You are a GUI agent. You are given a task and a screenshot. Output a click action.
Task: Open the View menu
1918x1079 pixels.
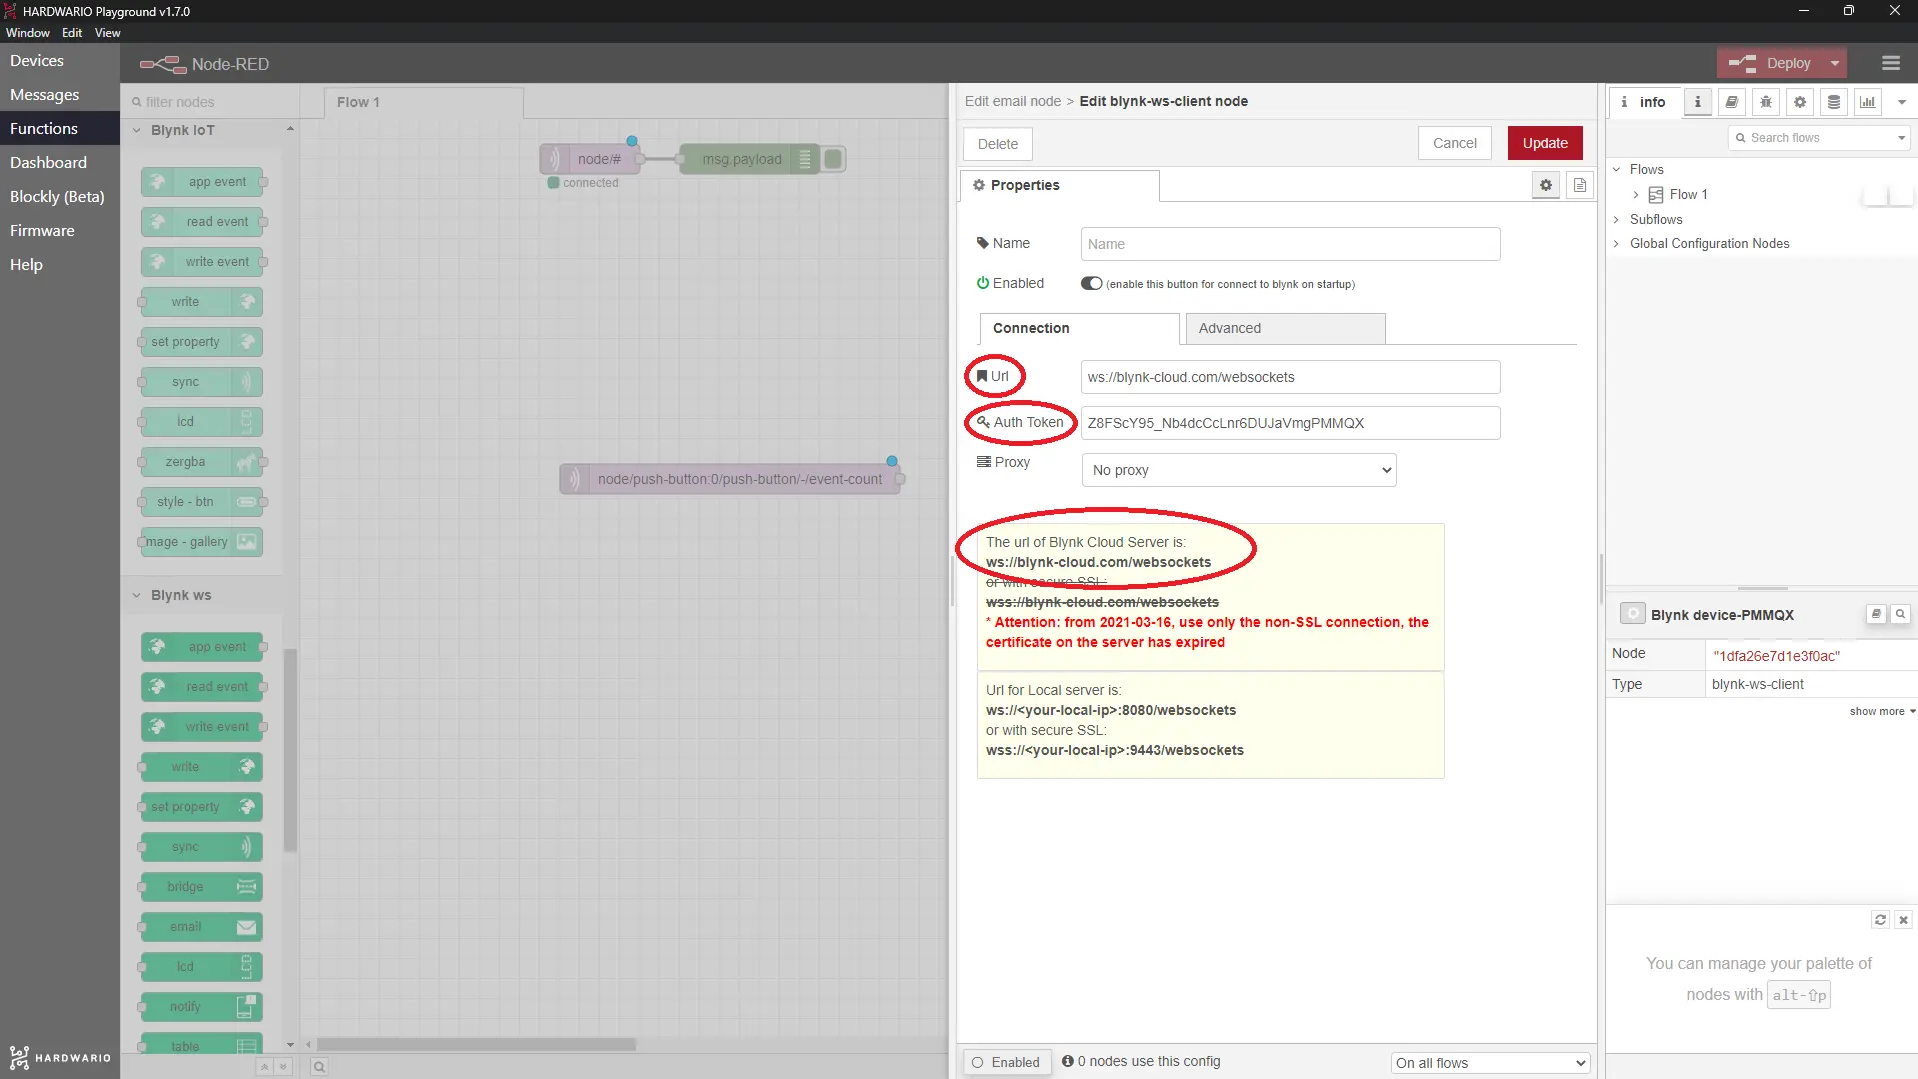108,33
